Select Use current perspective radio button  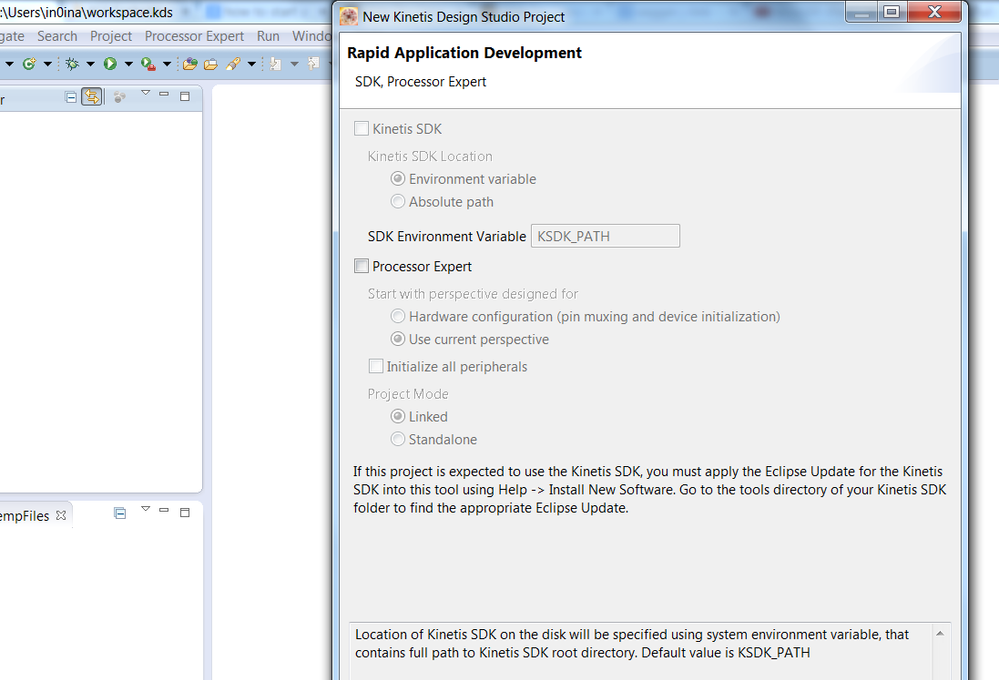[x=398, y=339]
